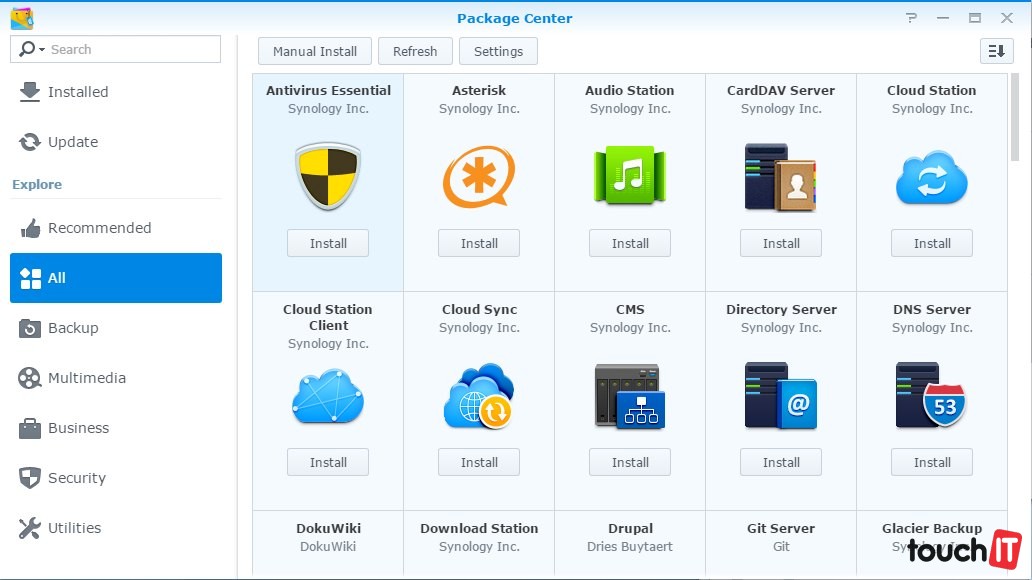Go to the Security category
Image resolution: width=1032 pixels, height=580 pixels.
click(x=77, y=478)
